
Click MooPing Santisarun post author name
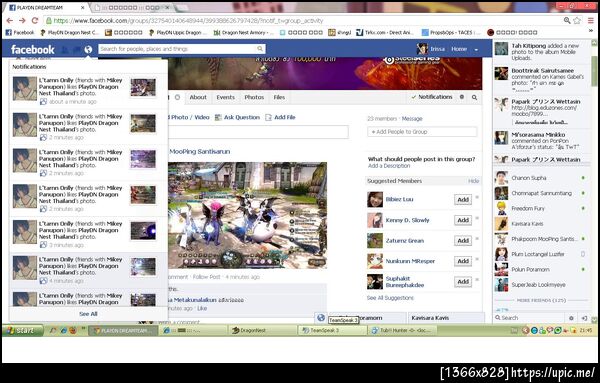click(x=199, y=152)
